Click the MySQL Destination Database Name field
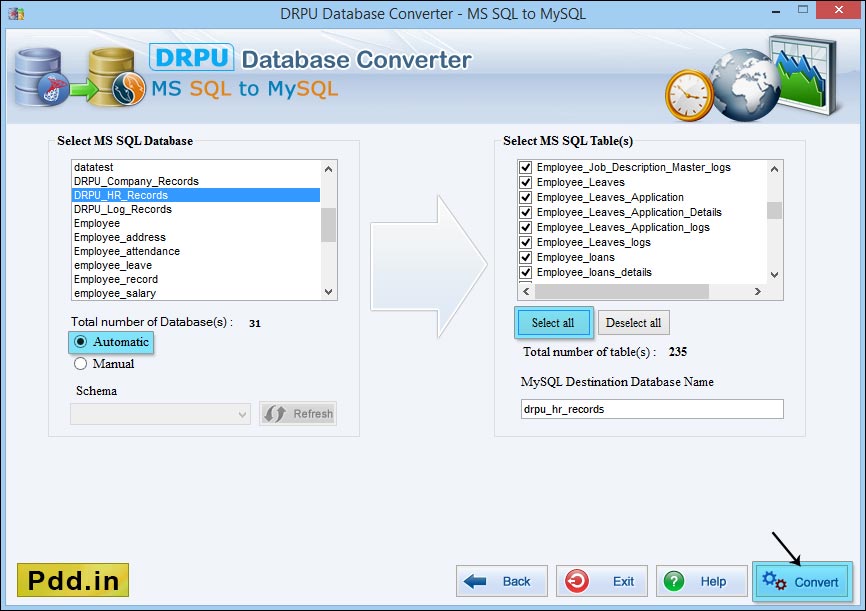The image size is (866, 611). tap(652, 409)
